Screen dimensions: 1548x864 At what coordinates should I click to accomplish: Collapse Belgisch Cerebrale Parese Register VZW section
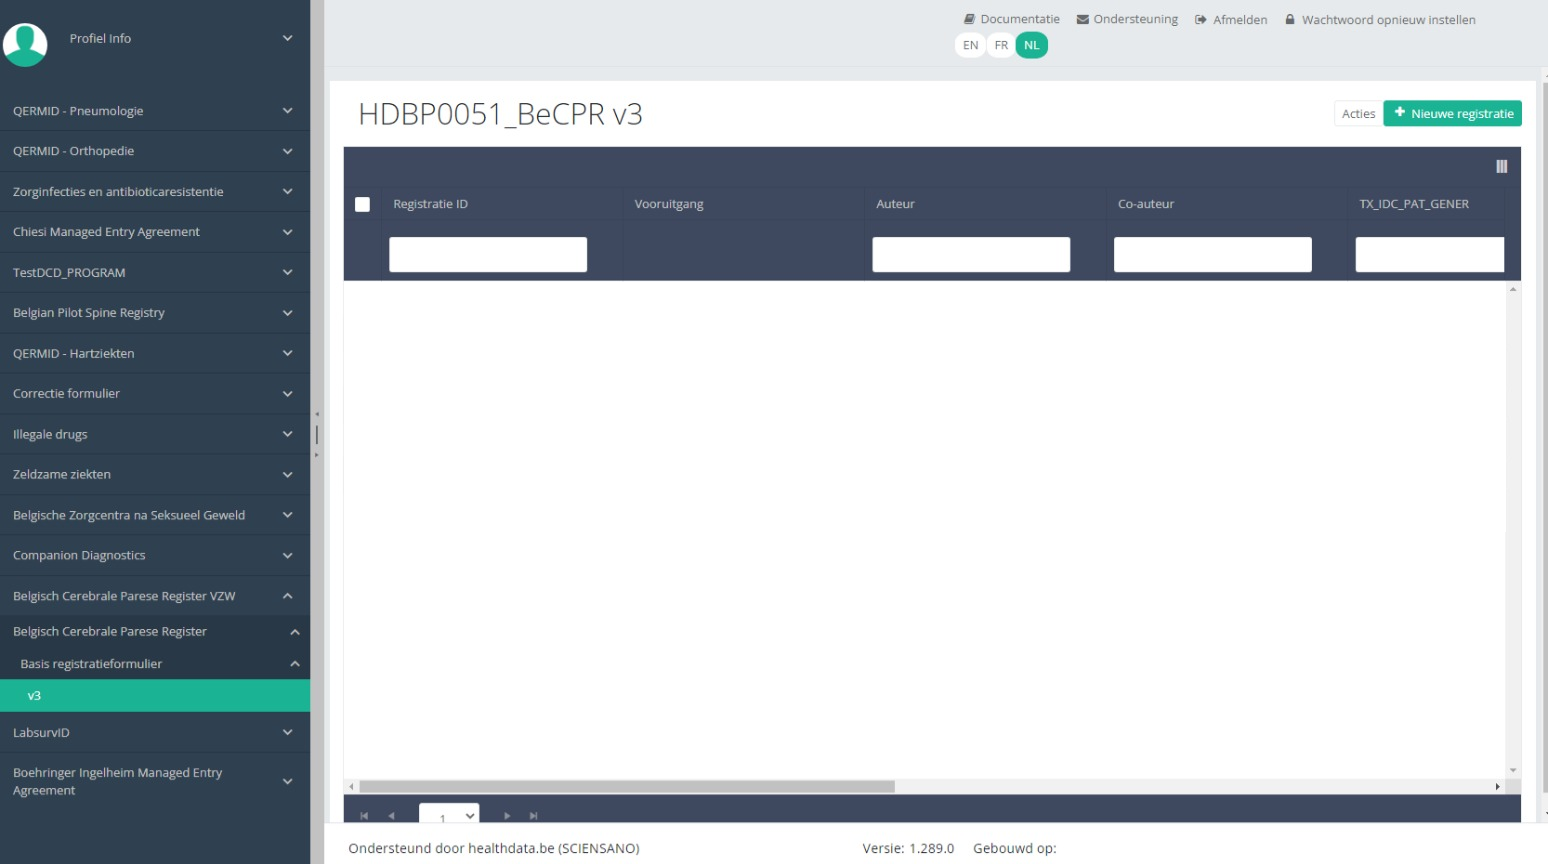click(x=287, y=596)
